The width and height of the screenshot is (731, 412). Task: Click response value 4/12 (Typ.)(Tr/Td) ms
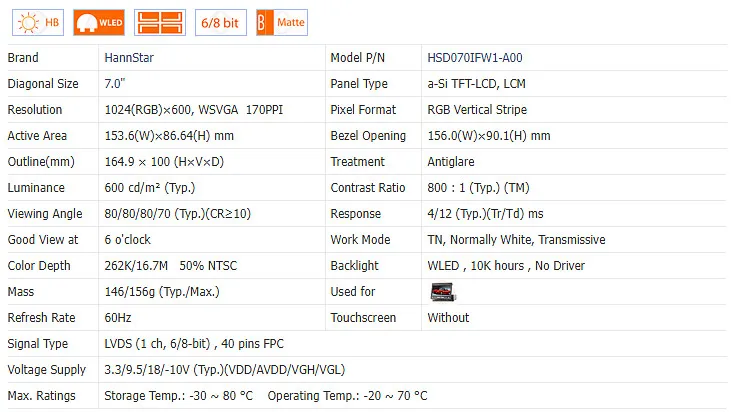click(x=485, y=214)
